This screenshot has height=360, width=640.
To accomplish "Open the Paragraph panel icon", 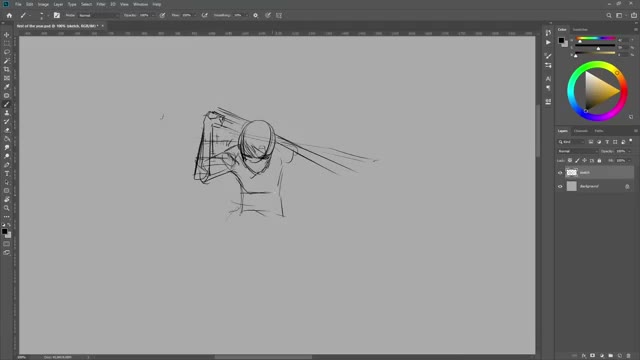I will (548, 88).
